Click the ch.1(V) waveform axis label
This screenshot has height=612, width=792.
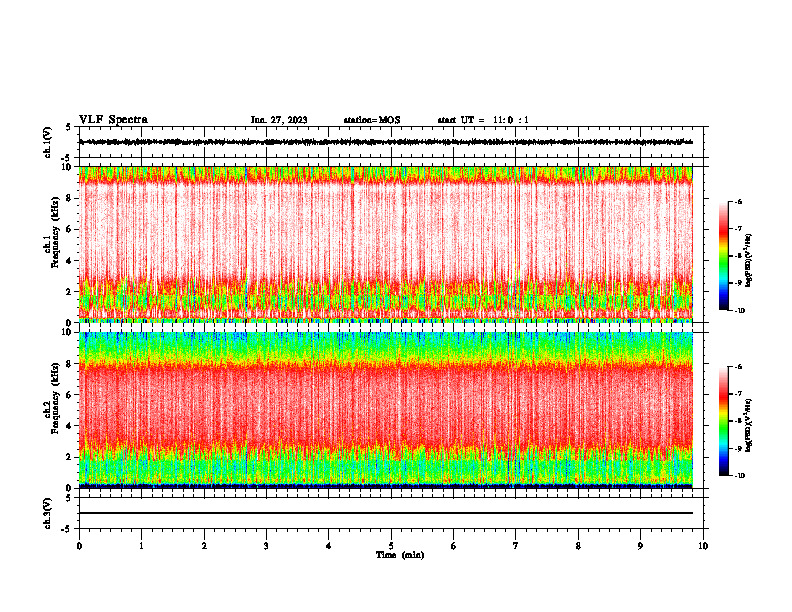pos(47,142)
